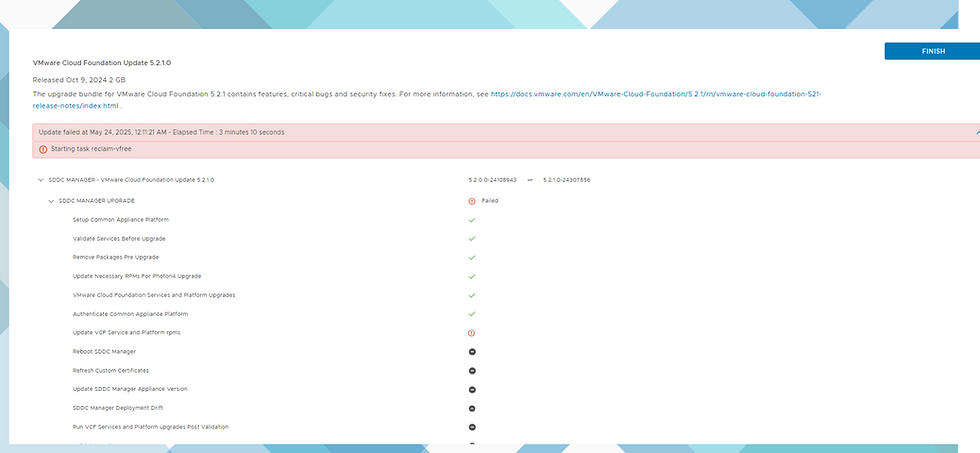Viewport: 980px width, 453px height.
Task: Click the Update VCF Service and Platform rpms step
Action: (126, 332)
